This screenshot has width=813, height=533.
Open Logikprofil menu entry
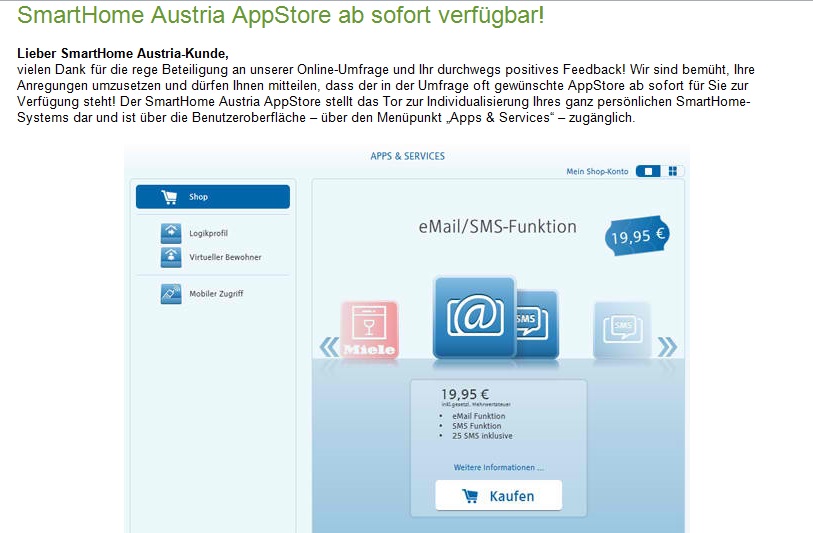coord(208,233)
